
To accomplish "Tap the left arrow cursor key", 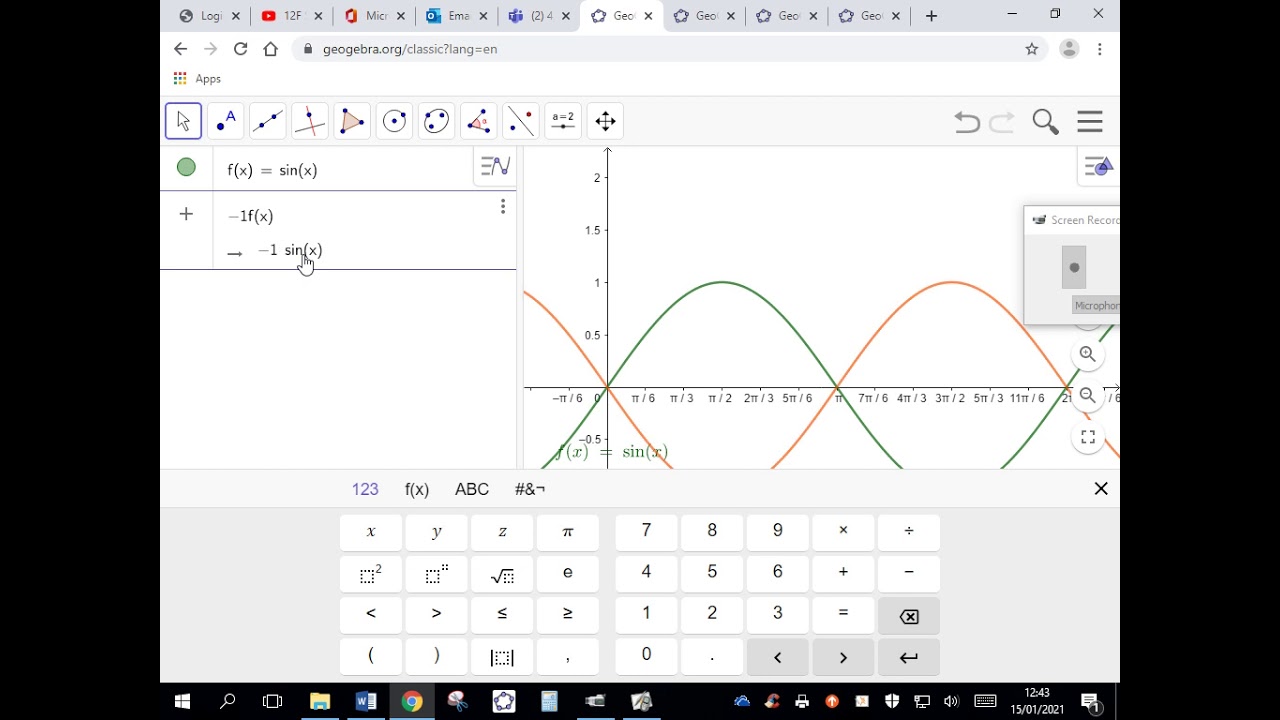I will click(x=777, y=656).
